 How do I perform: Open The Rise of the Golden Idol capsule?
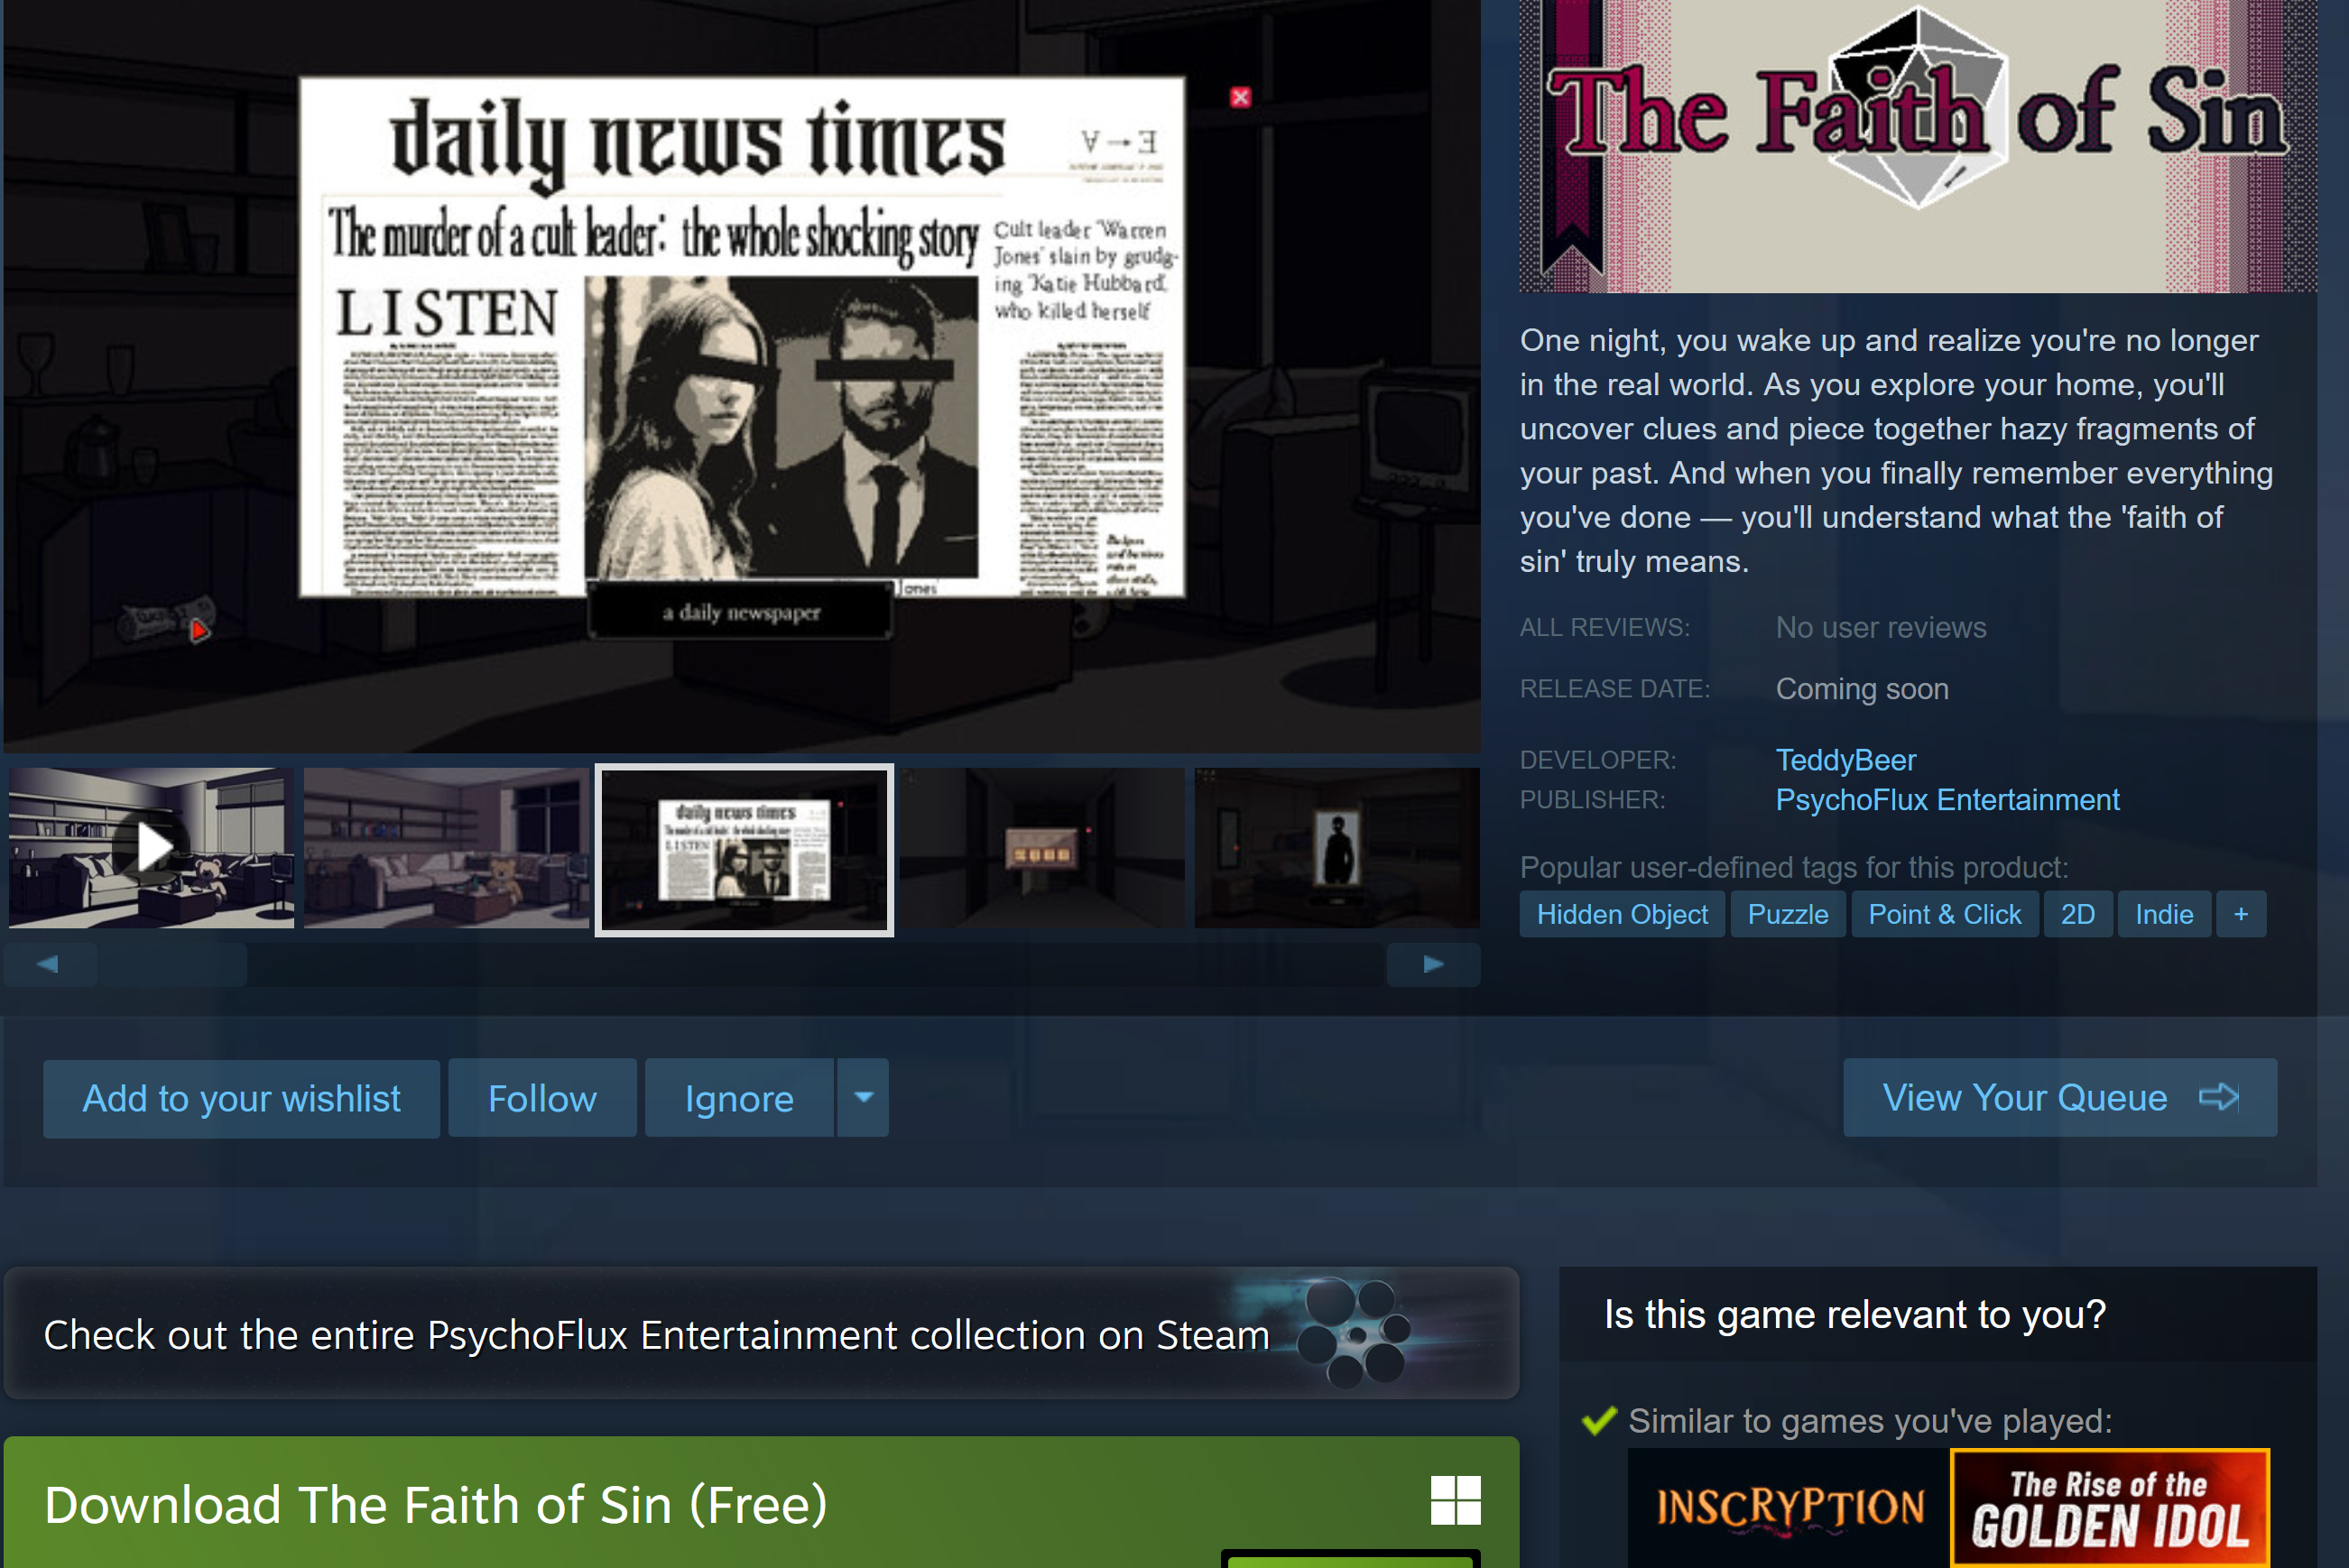[x=2109, y=1507]
